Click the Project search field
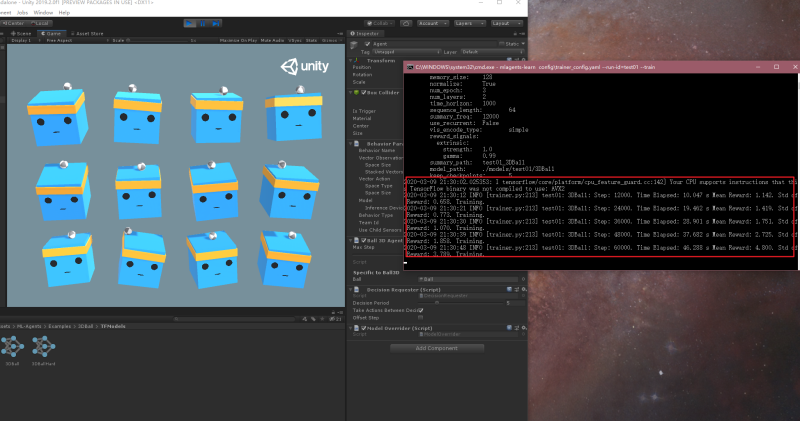This screenshot has height=421, width=800. 235,319
